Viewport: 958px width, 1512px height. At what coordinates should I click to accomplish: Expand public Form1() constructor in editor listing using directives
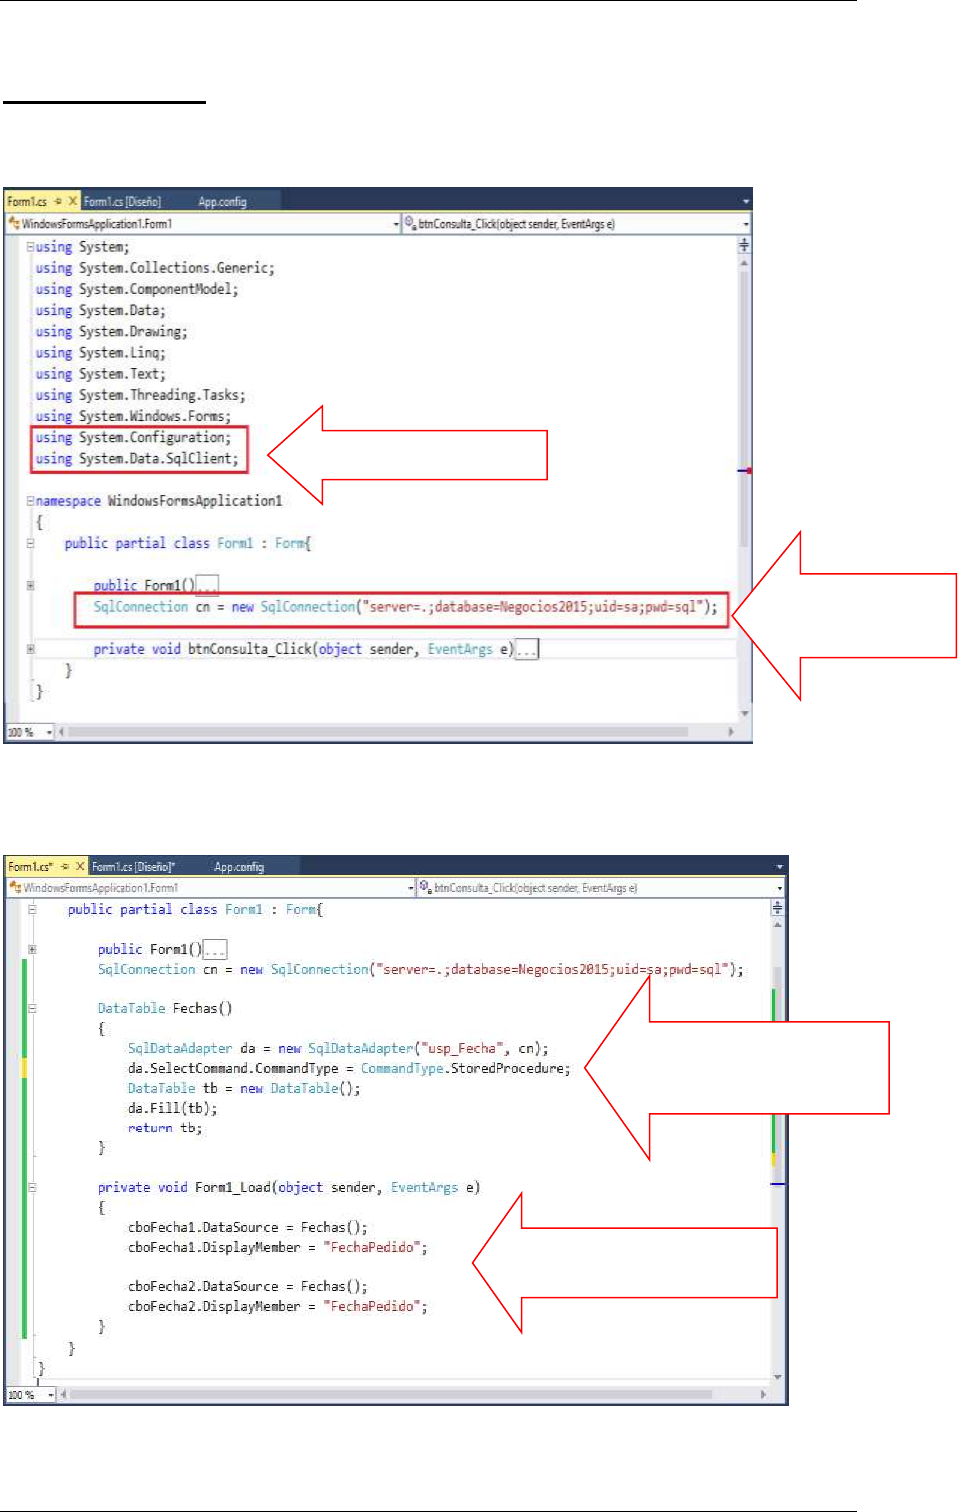pos(30,585)
